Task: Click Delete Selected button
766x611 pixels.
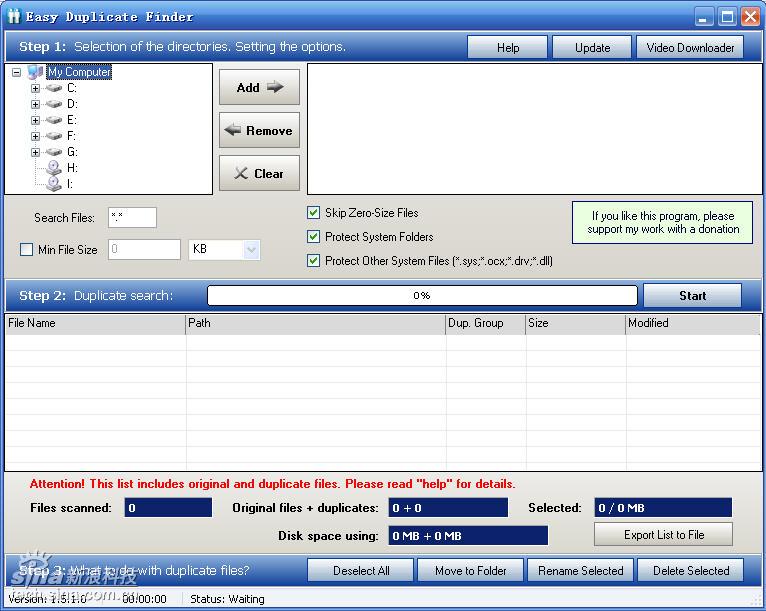Action: pos(691,570)
